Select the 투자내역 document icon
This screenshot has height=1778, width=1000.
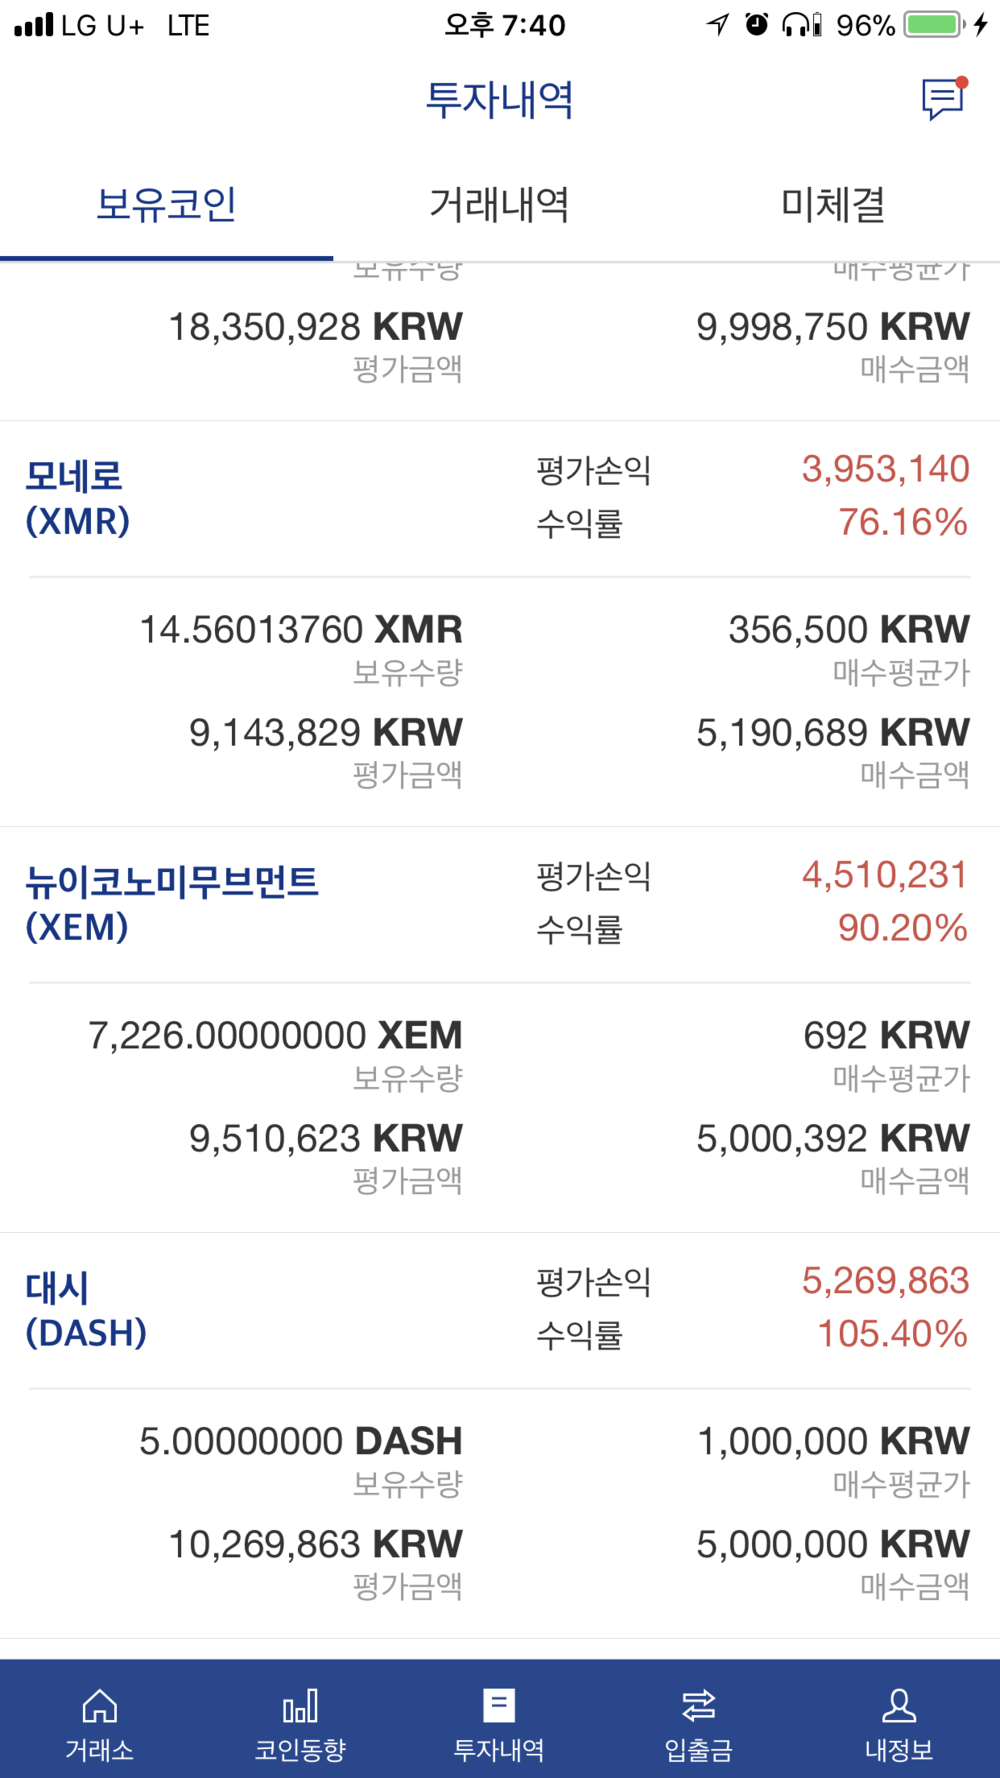(x=499, y=1705)
